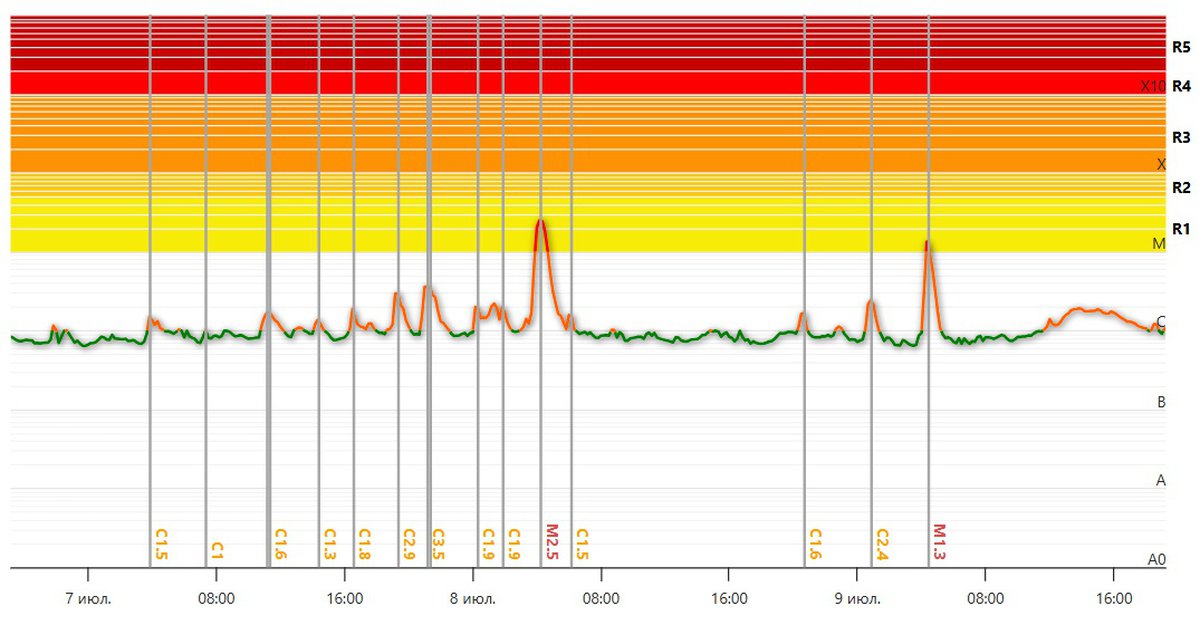
Task: Click the peak of the M1.3 flare spike
Action: 927,241
